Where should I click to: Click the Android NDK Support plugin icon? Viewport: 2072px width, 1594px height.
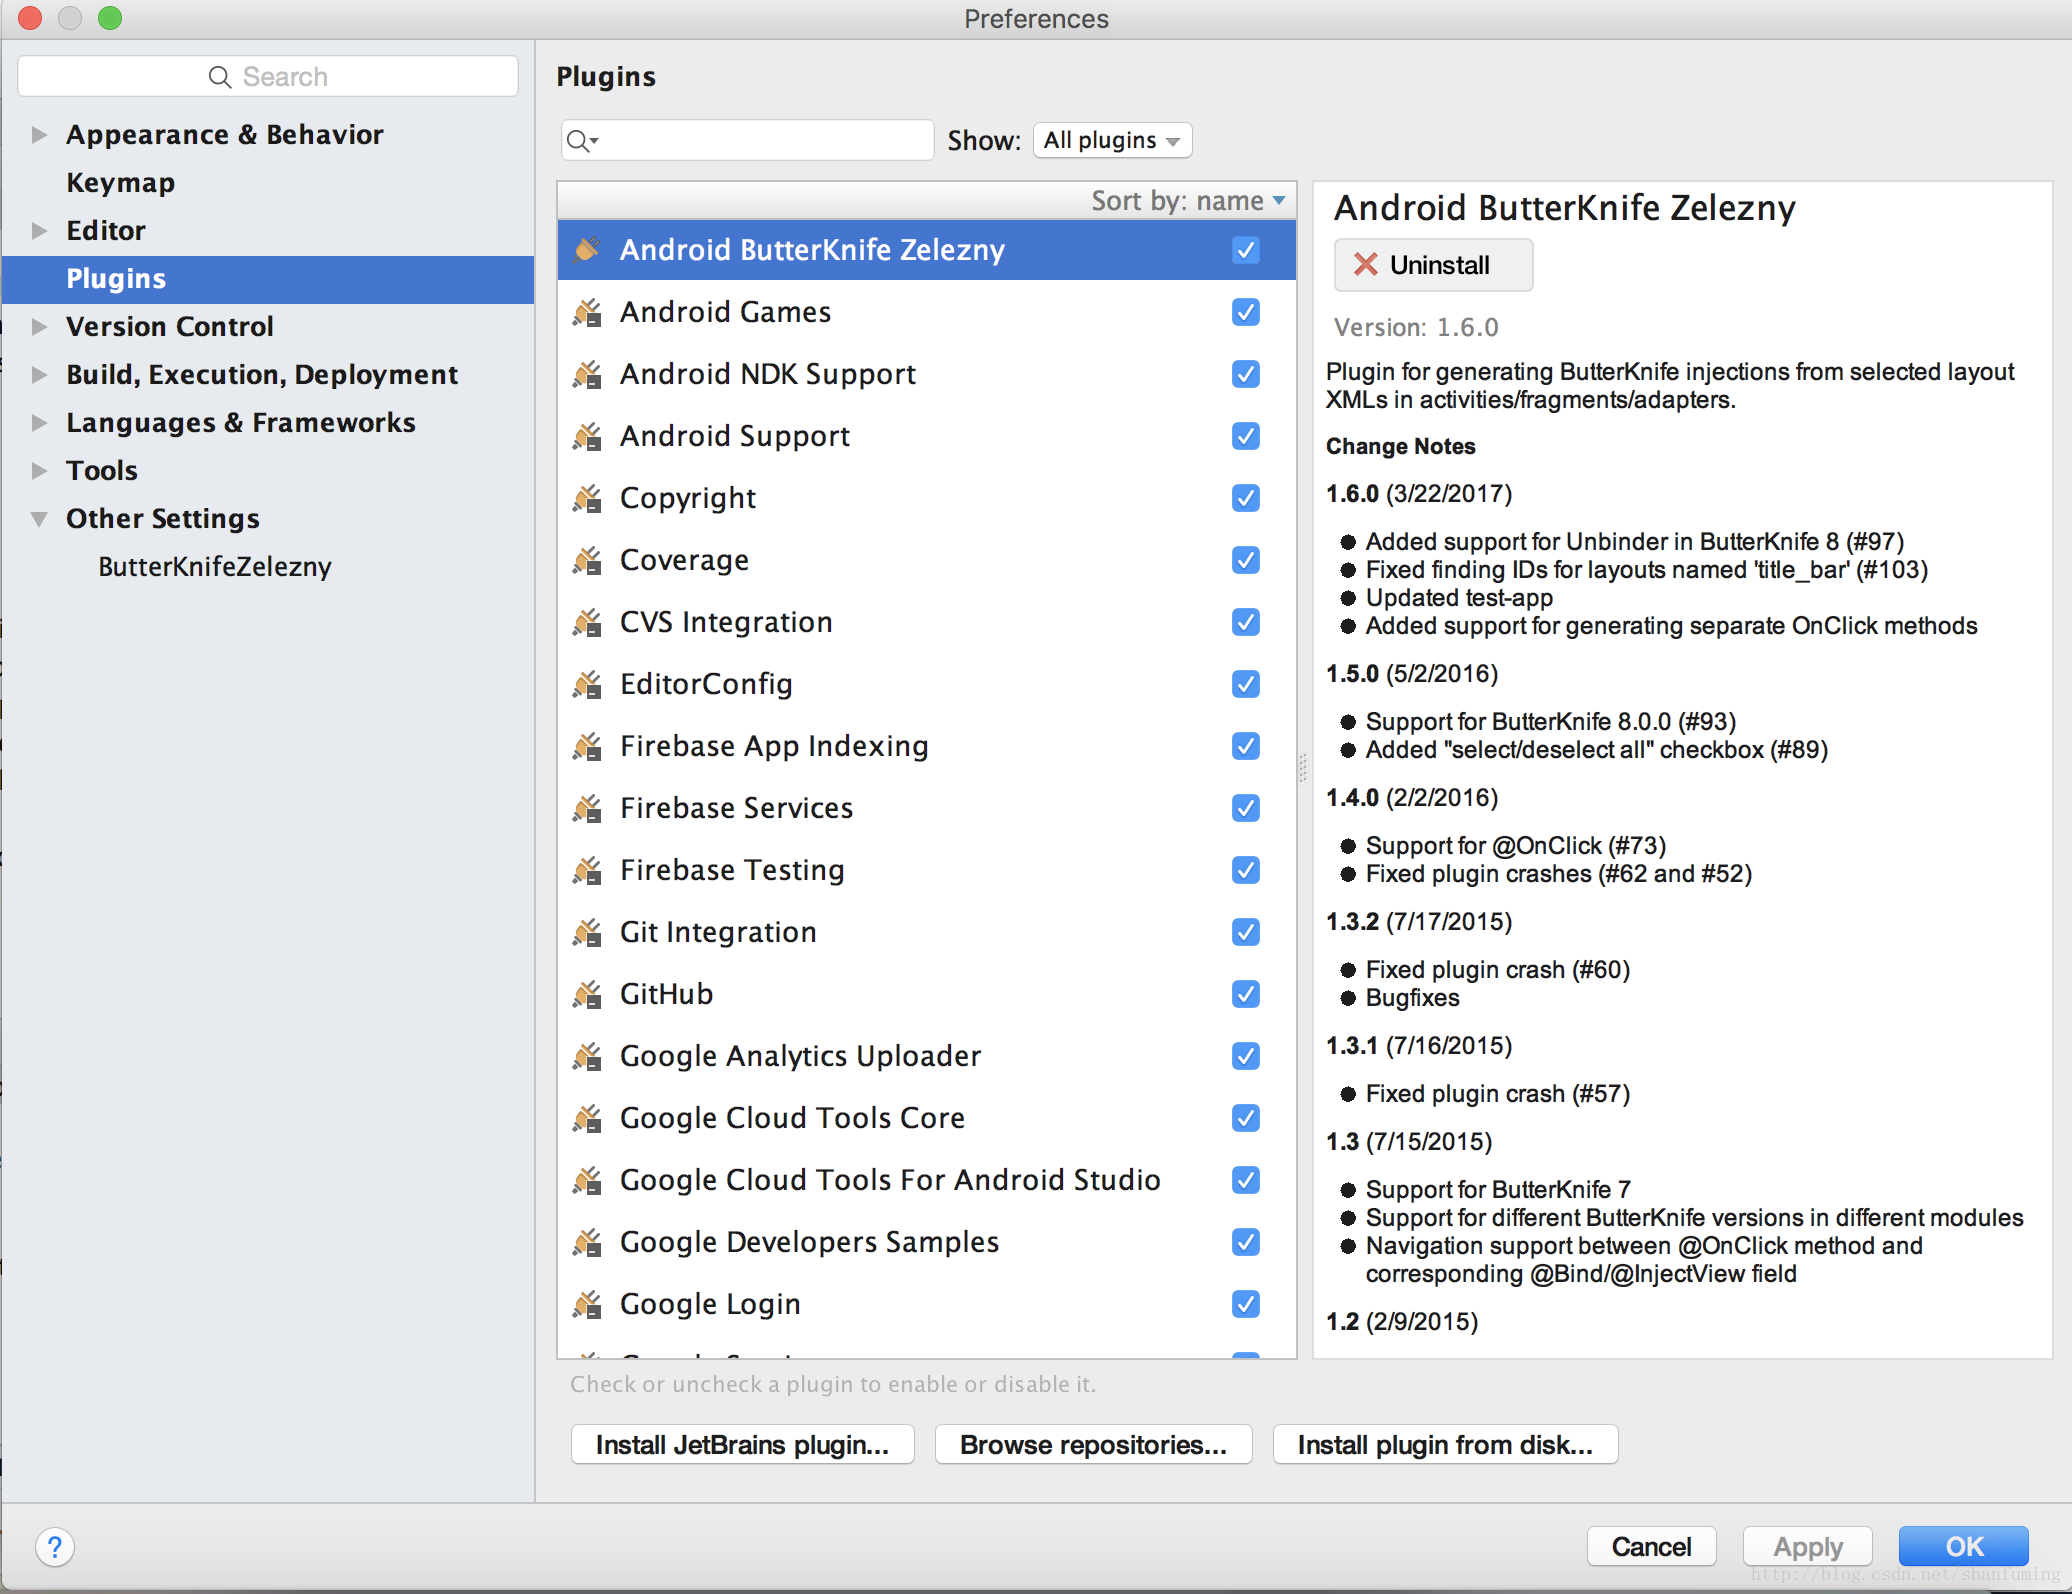click(588, 374)
